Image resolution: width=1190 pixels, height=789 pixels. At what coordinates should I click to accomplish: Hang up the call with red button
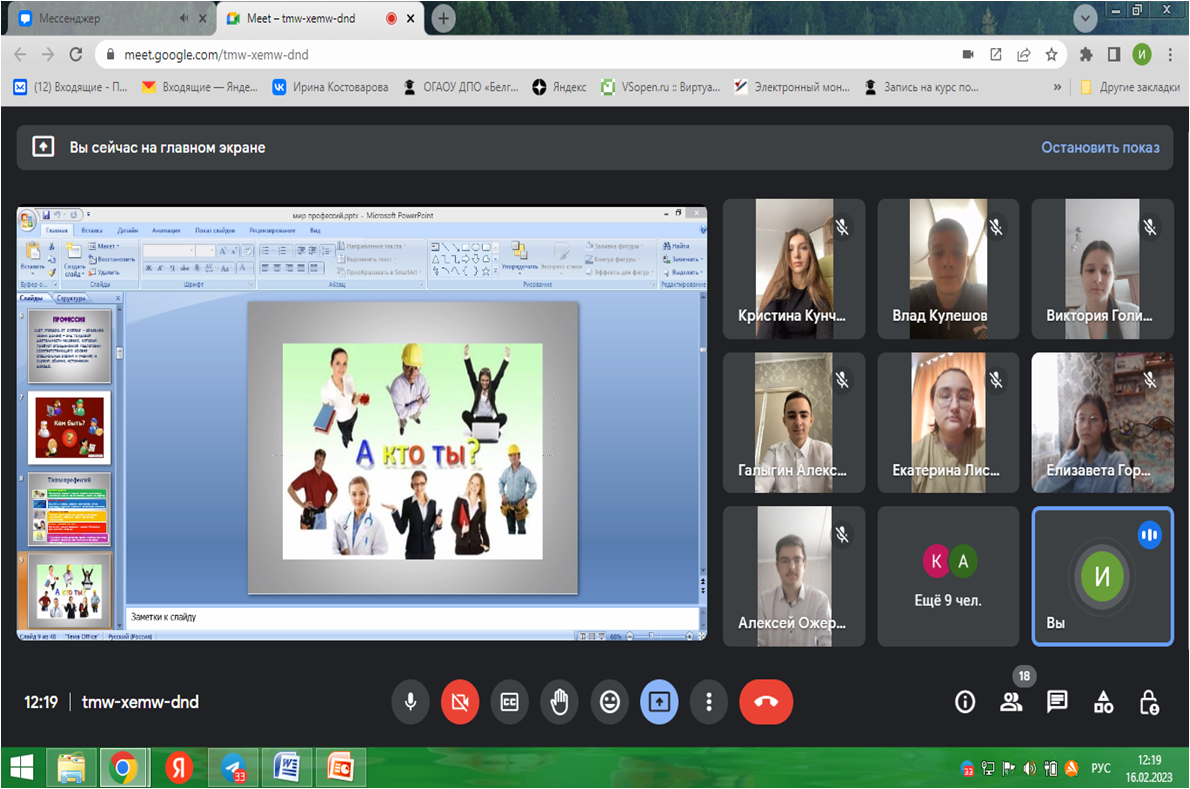(x=766, y=702)
